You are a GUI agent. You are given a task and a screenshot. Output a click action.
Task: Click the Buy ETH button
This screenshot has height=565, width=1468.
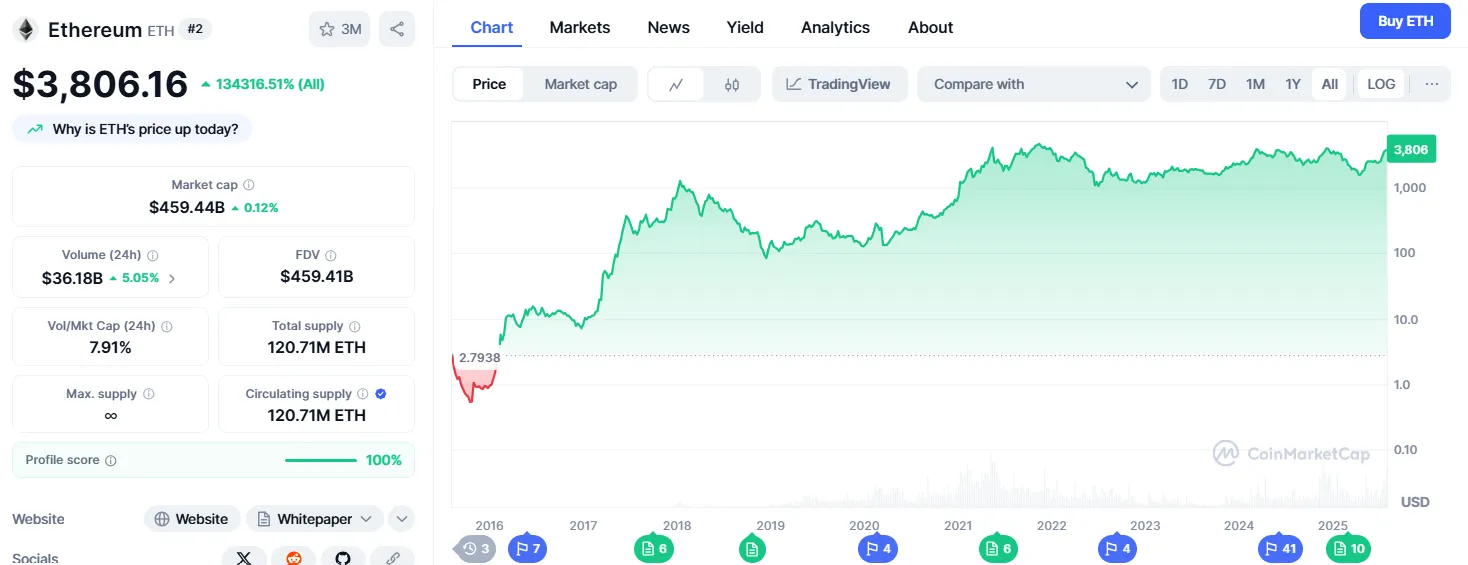tap(1405, 21)
